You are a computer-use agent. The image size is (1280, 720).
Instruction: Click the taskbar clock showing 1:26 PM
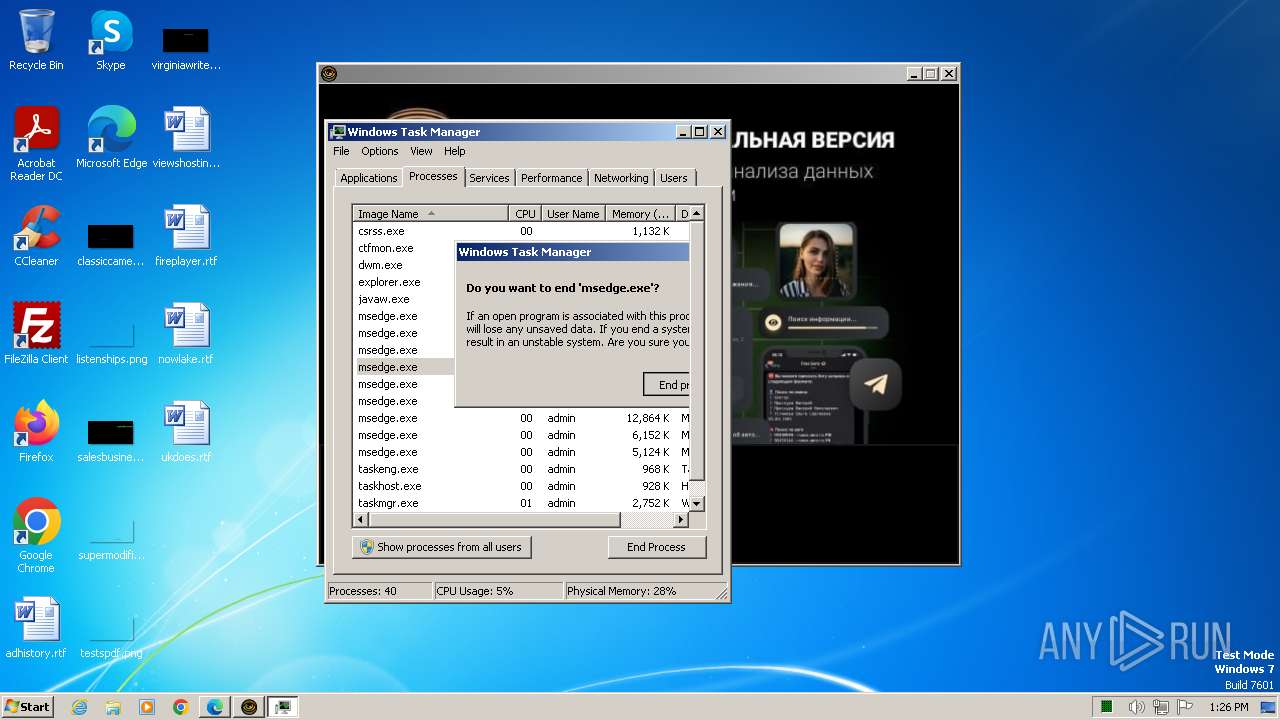pyautogui.click(x=1228, y=707)
